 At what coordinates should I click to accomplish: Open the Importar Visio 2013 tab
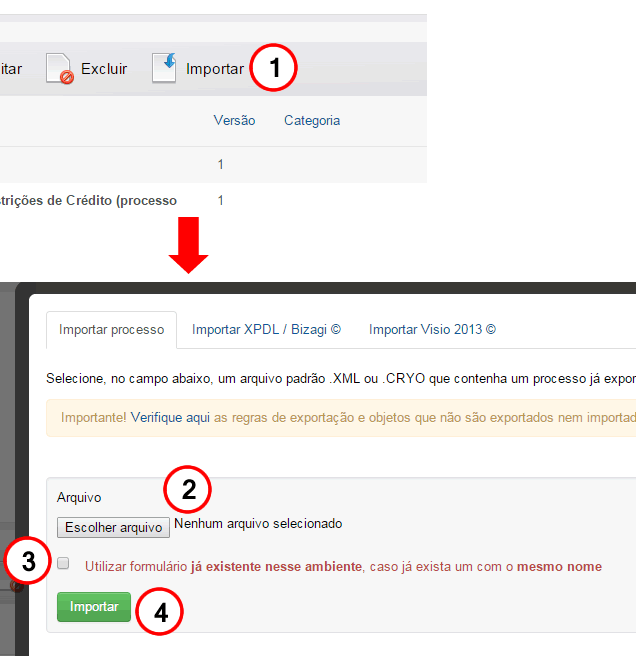(x=432, y=329)
